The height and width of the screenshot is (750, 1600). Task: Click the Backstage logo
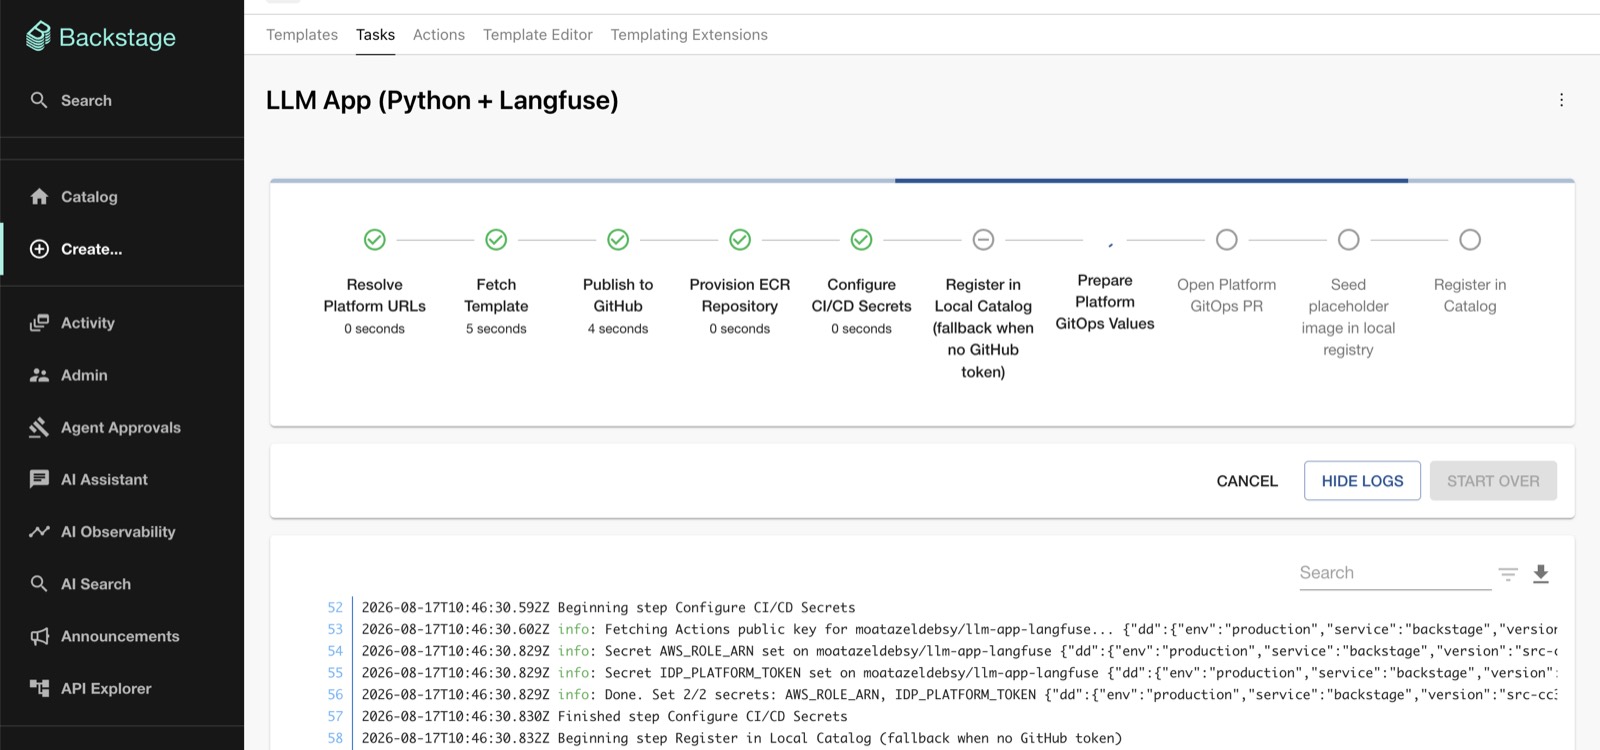point(100,37)
